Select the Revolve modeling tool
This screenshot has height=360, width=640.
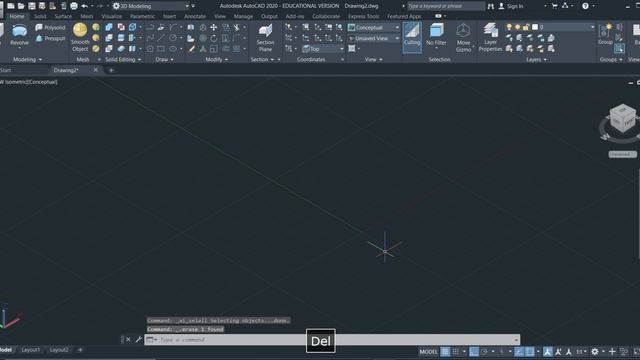coord(19,36)
